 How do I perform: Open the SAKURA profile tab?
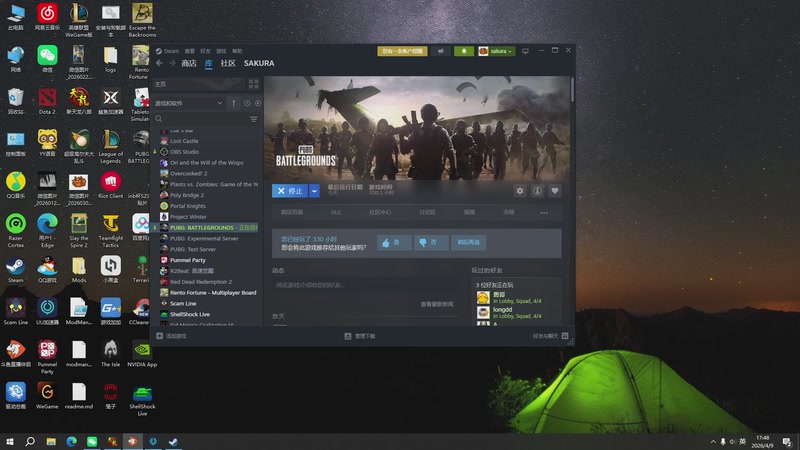259,63
